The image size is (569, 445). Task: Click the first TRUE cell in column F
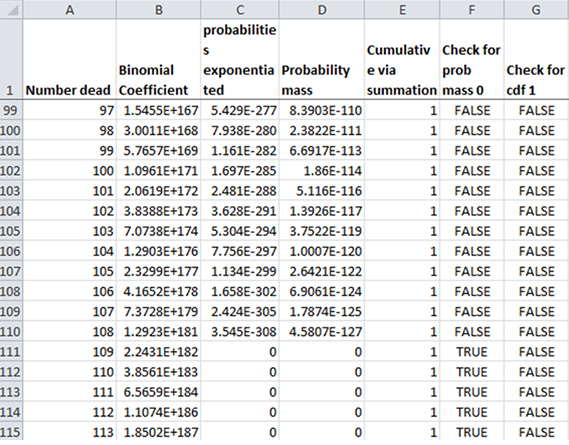[x=472, y=351]
